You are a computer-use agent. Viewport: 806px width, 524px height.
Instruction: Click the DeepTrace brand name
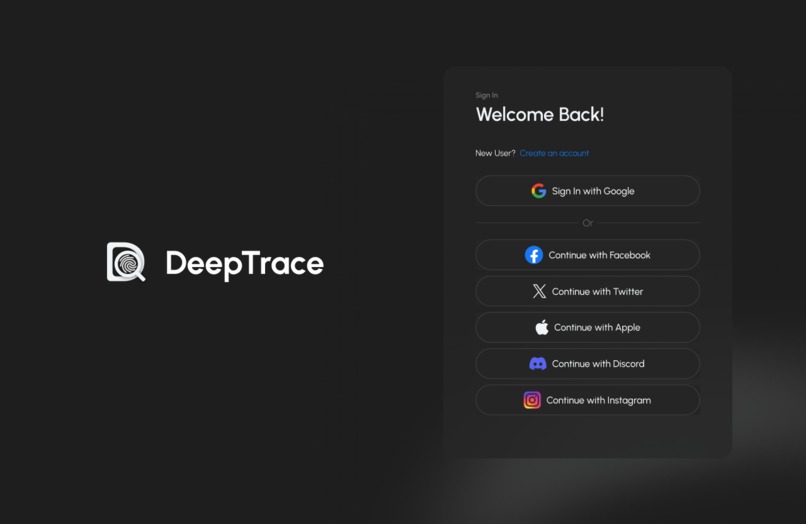pos(245,264)
